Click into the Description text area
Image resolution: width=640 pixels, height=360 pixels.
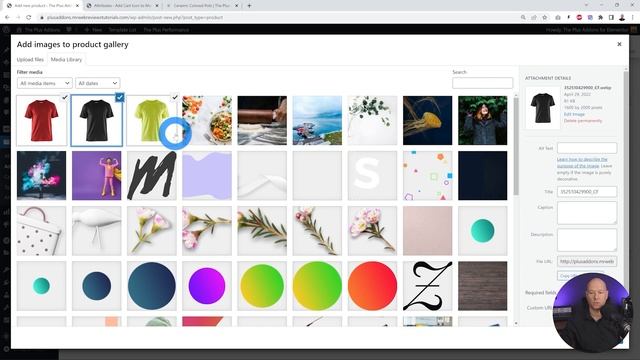coord(587,240)
